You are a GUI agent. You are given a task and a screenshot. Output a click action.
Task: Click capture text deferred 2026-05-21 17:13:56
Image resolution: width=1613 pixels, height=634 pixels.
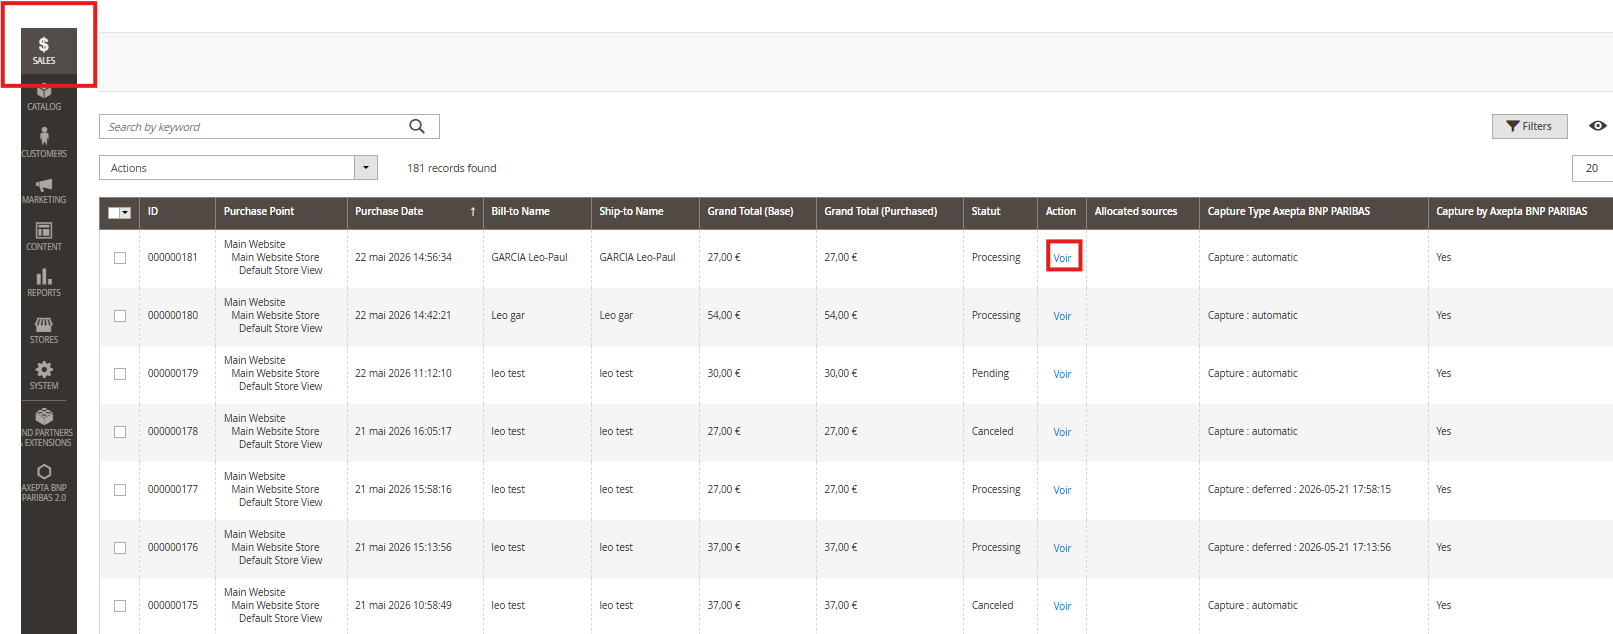(x=1299, y=548)
